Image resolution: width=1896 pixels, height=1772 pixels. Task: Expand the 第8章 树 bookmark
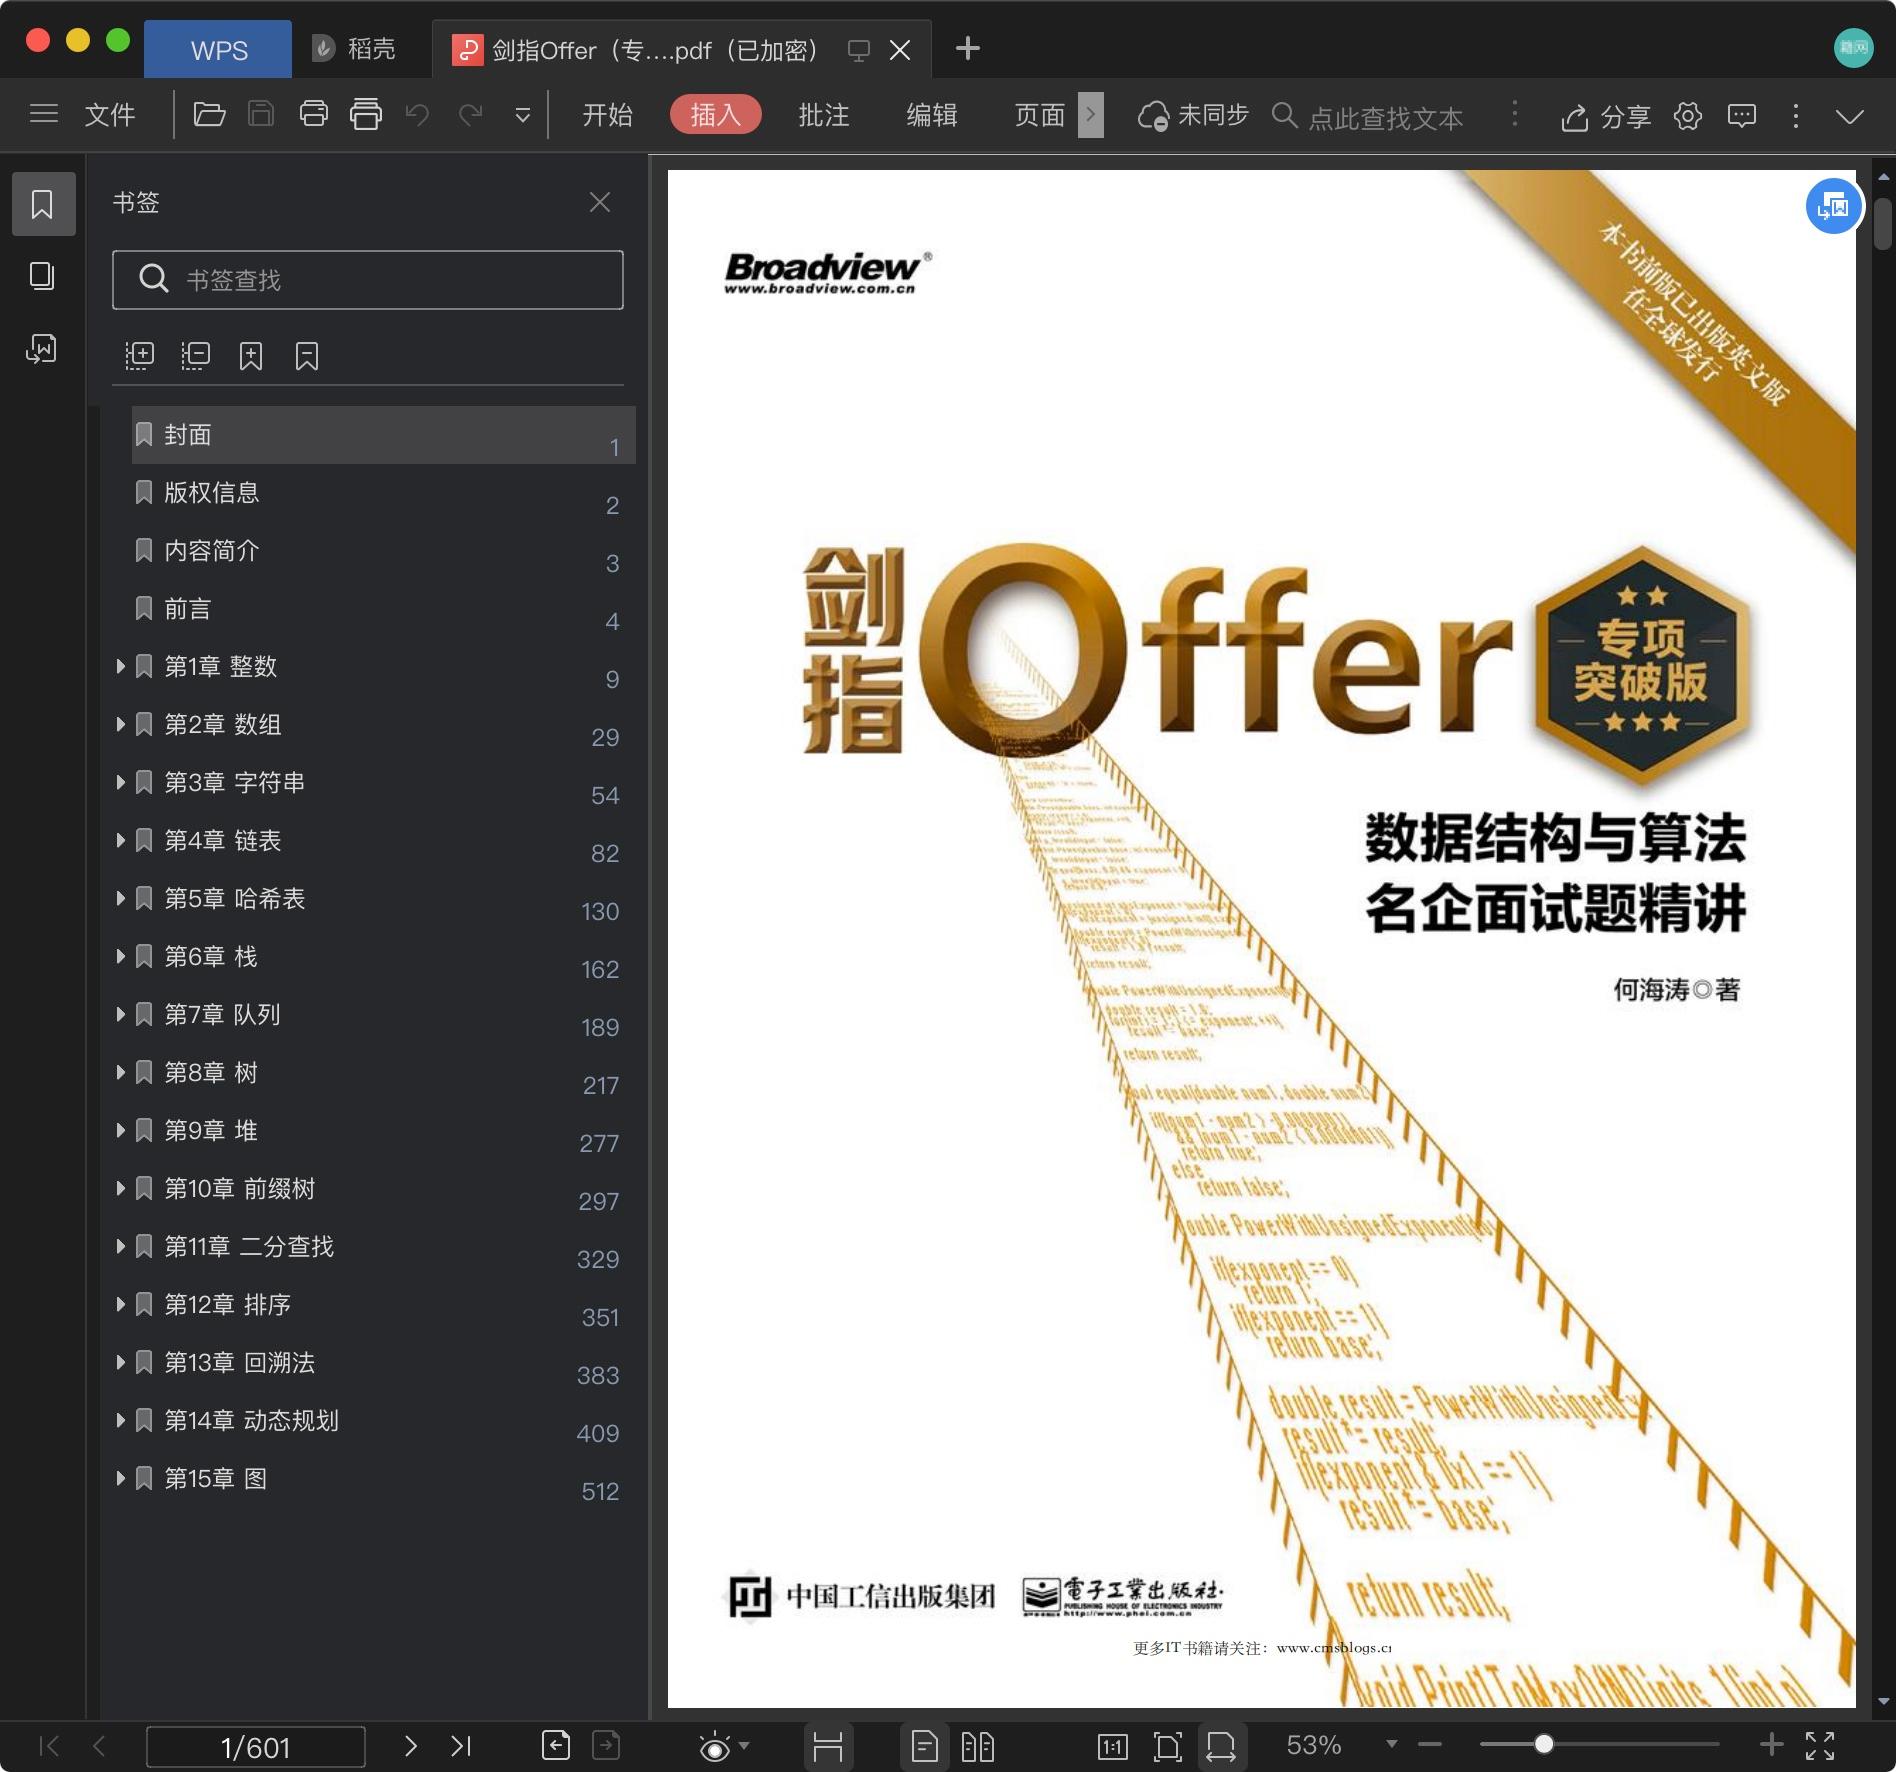[120, 1072]
